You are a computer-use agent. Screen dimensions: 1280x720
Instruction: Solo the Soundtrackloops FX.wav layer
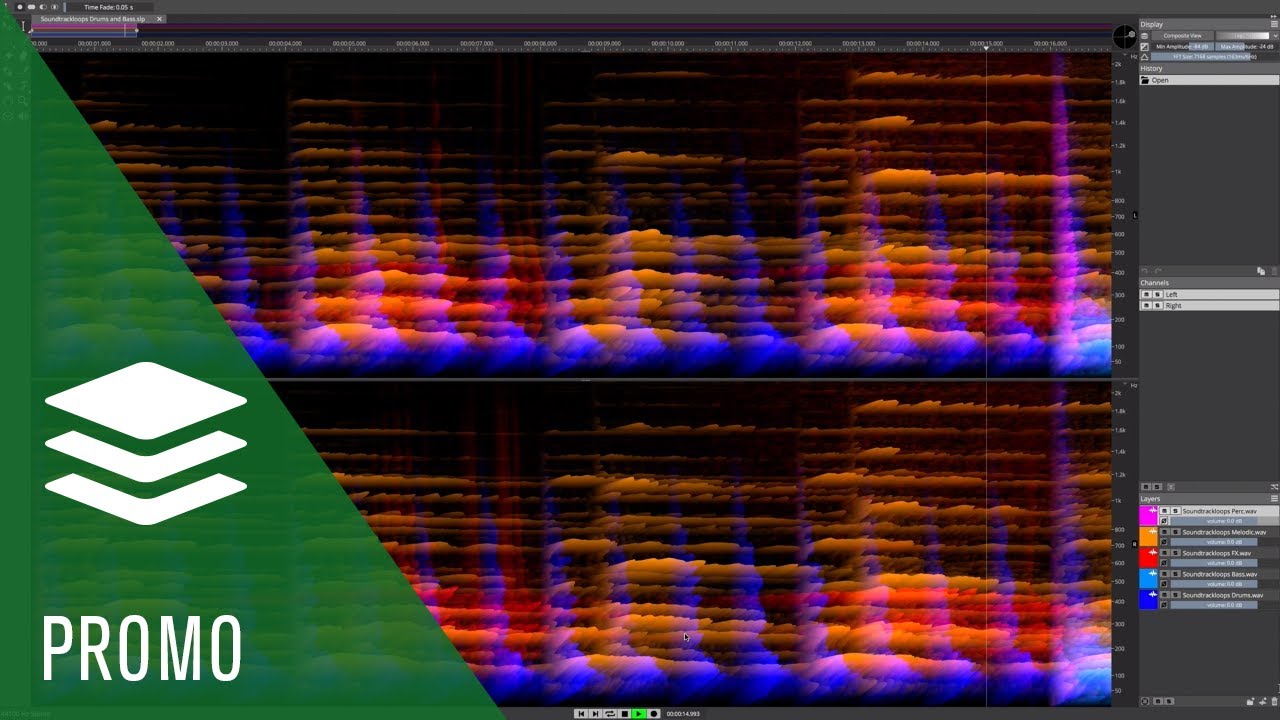(x=1175, y=553)
